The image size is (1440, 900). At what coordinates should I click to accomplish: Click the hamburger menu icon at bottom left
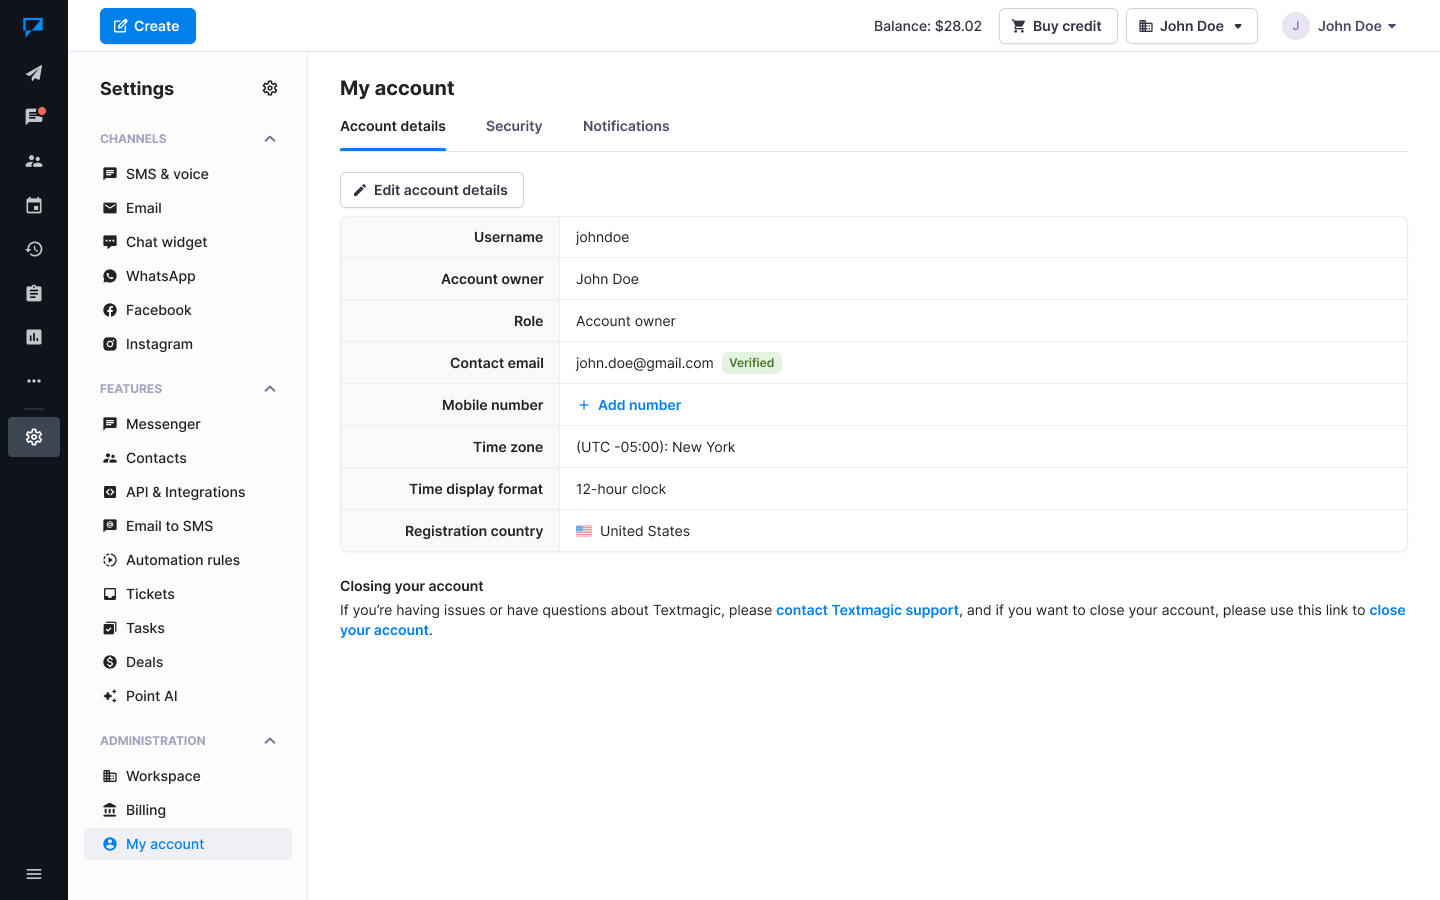click(x=34, y=874)
